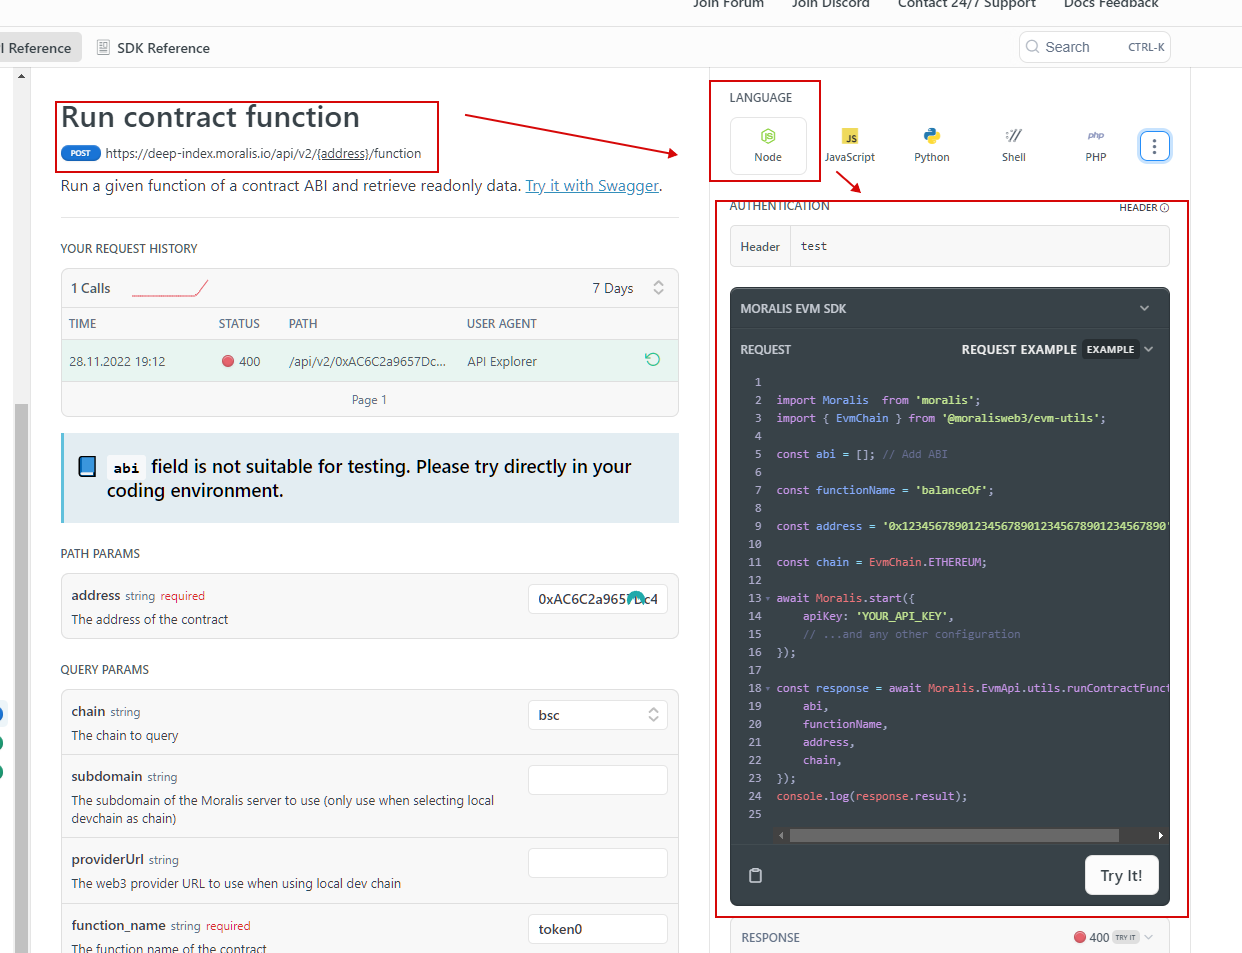Open more languages three-dot menu

(x=1154, y=146)
